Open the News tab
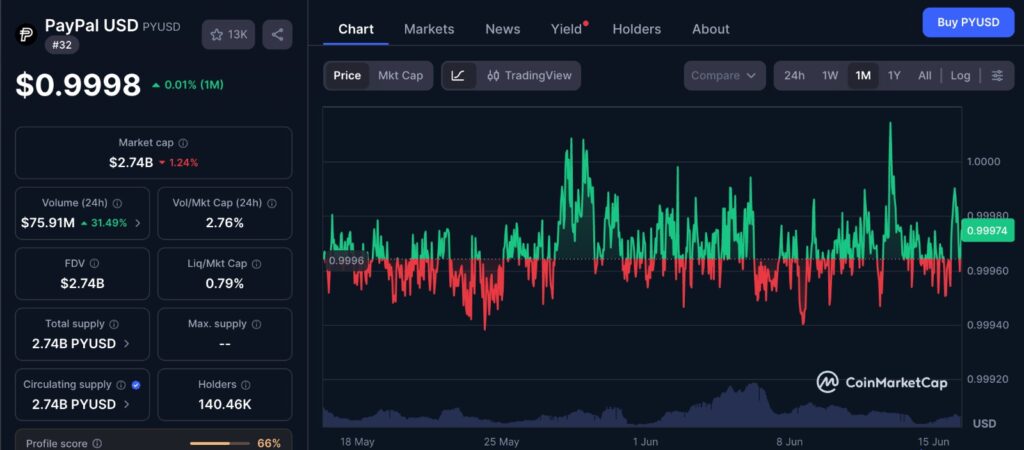Screen dimensions: 1024x450 (x=503, y=29)
